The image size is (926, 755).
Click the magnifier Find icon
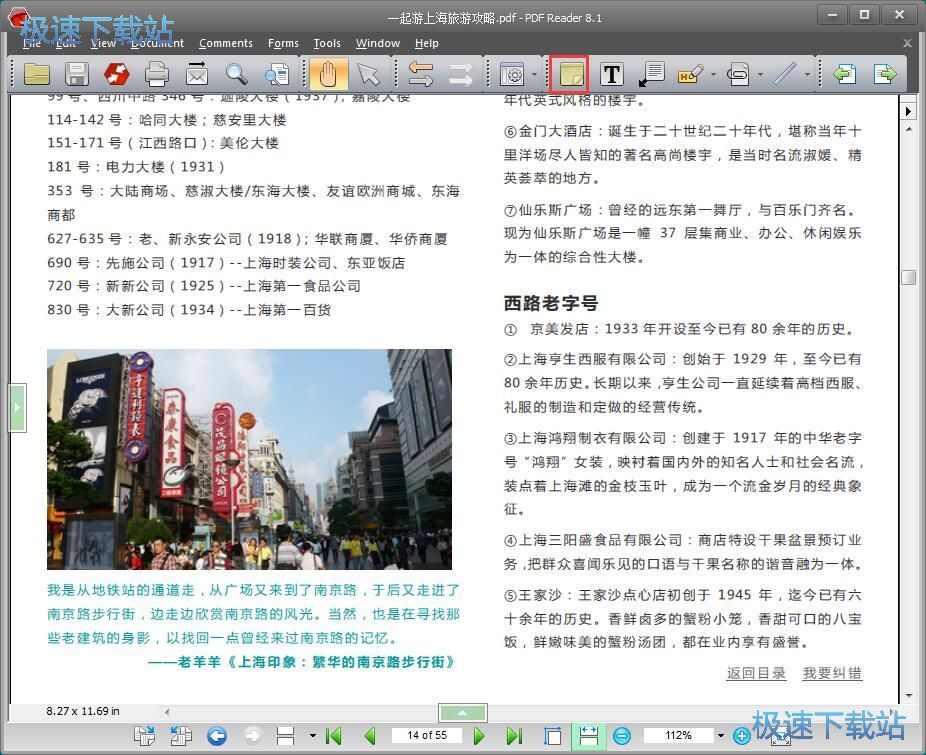click(236, 74)
